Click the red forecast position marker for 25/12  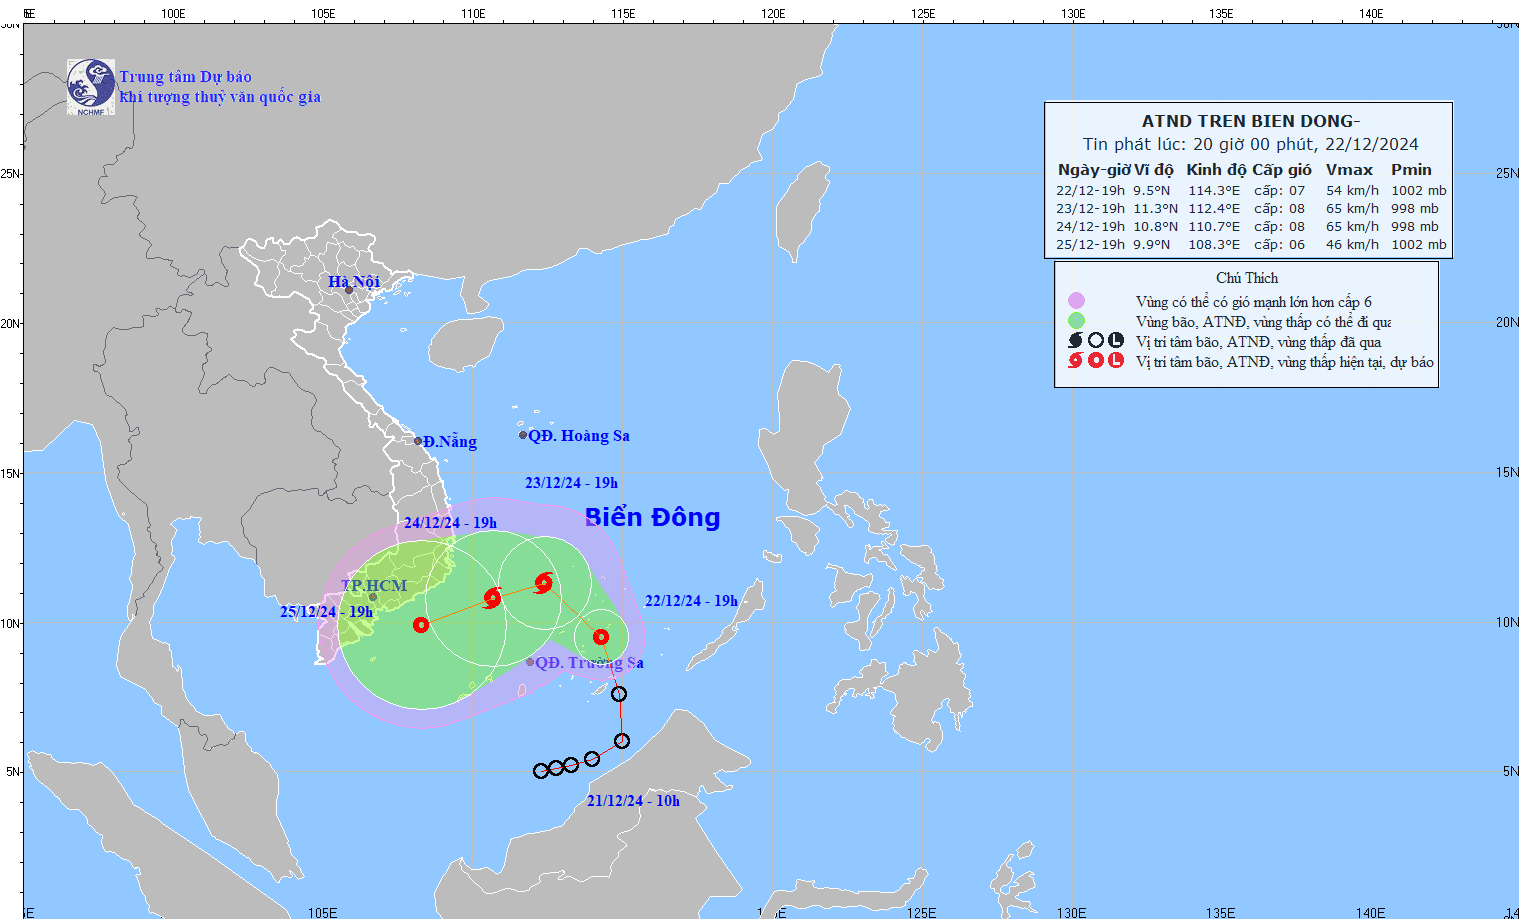point(421,625)
